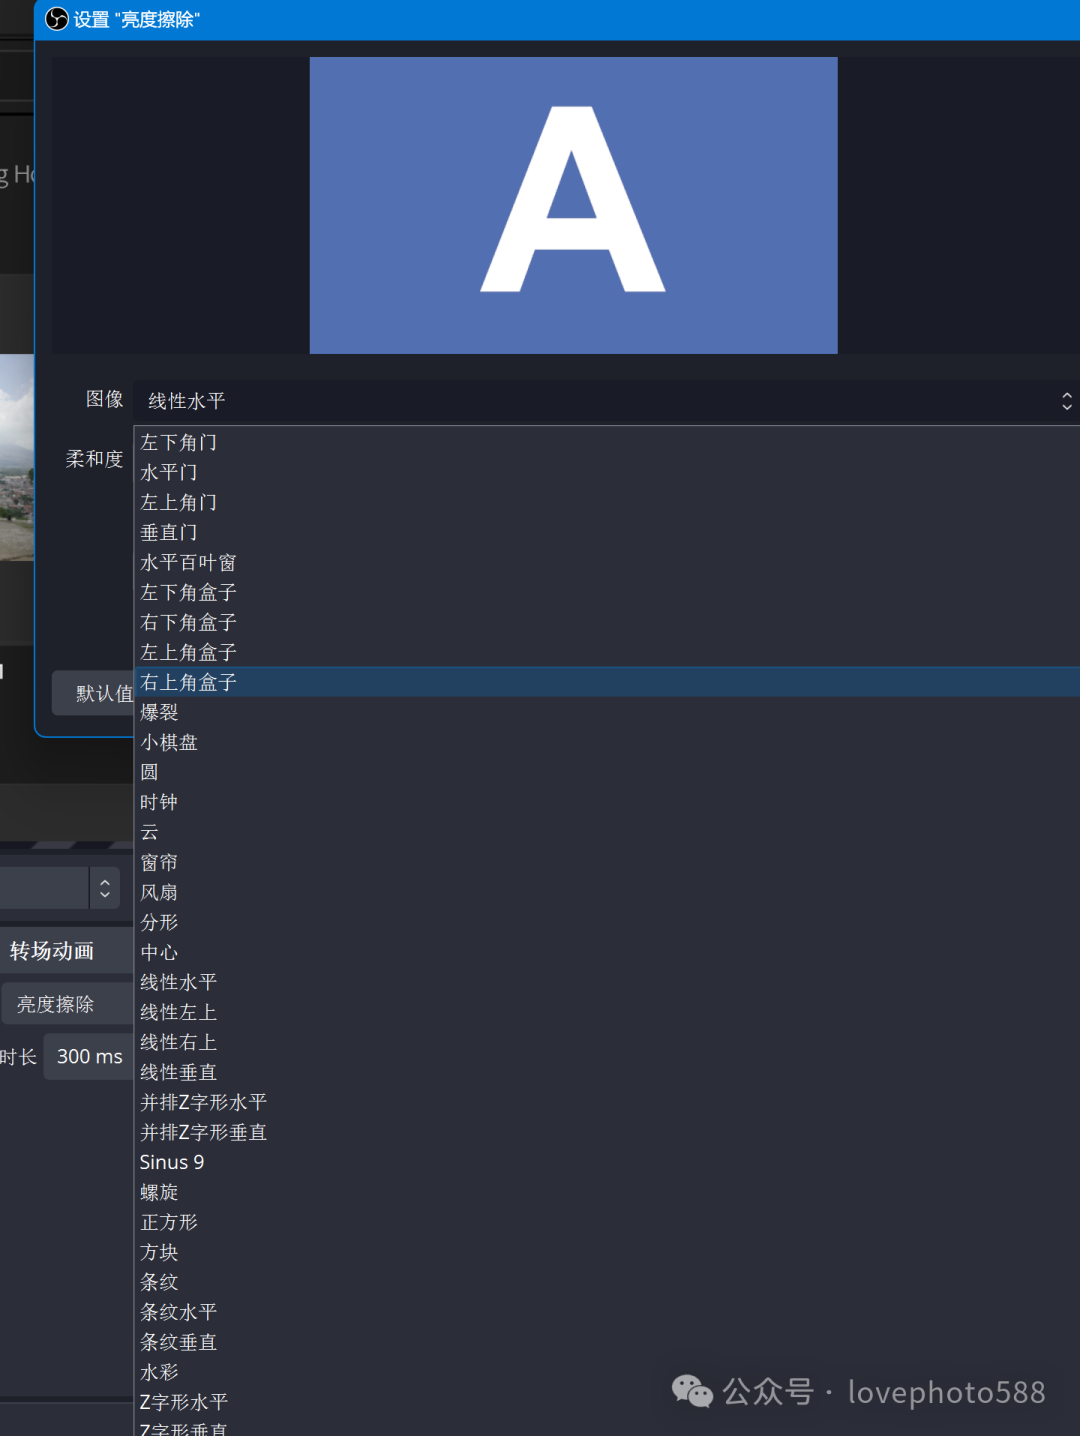Click the transition preview showing letter A

[x=573, y=205]
